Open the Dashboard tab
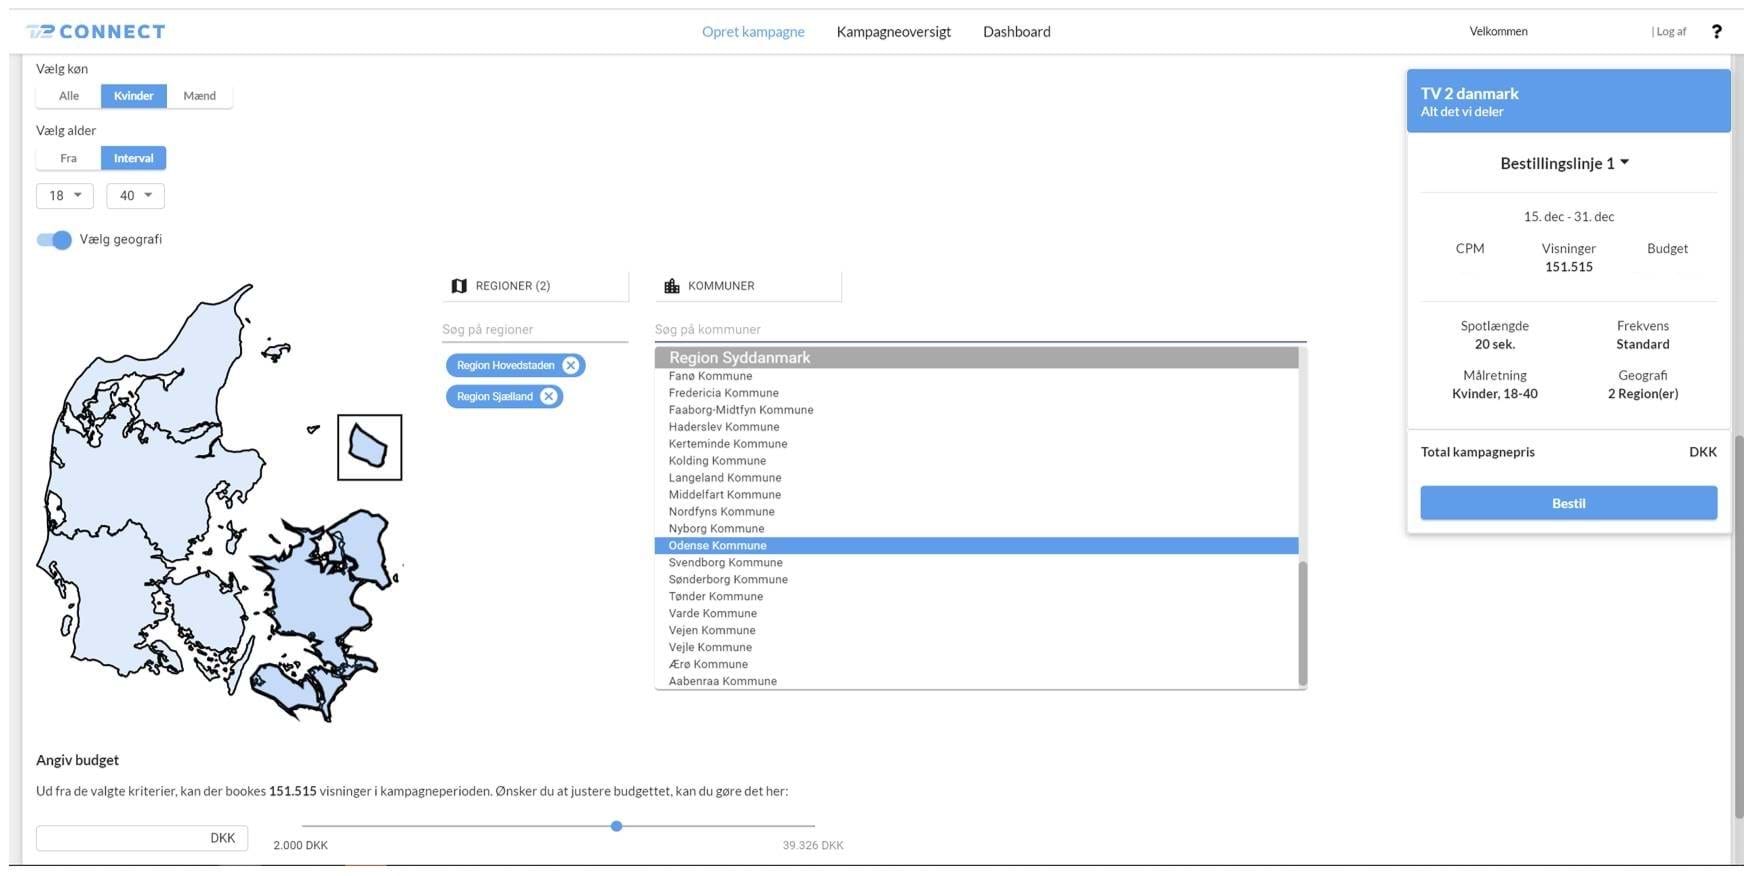The image size is (1751, 876). click(x=1016, y=32)
